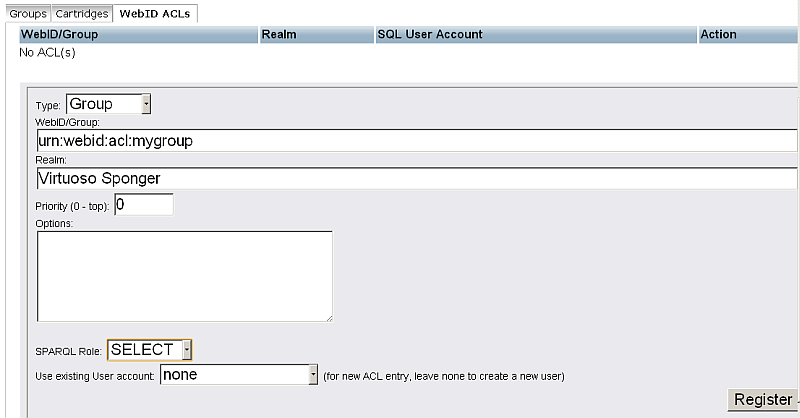Screen dimensions: 800x418
Task: Click the WebID/Group column header
Action: (x=59, y=34)
